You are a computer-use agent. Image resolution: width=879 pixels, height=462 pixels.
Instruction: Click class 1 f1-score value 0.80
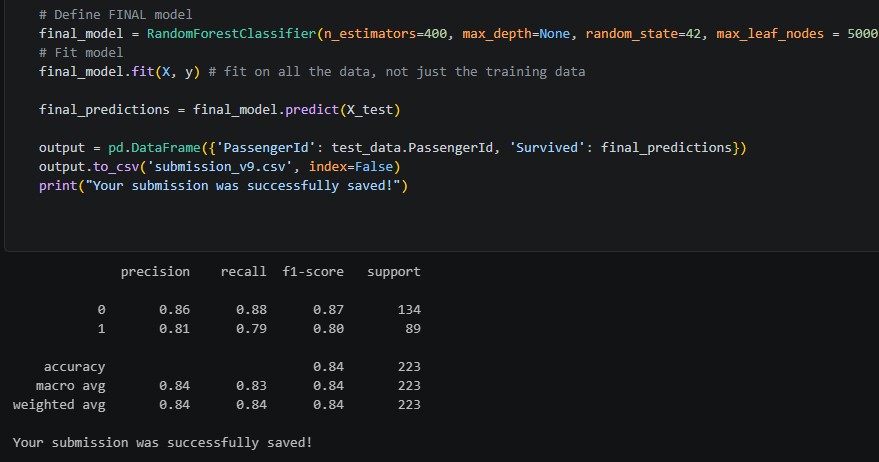329,329
